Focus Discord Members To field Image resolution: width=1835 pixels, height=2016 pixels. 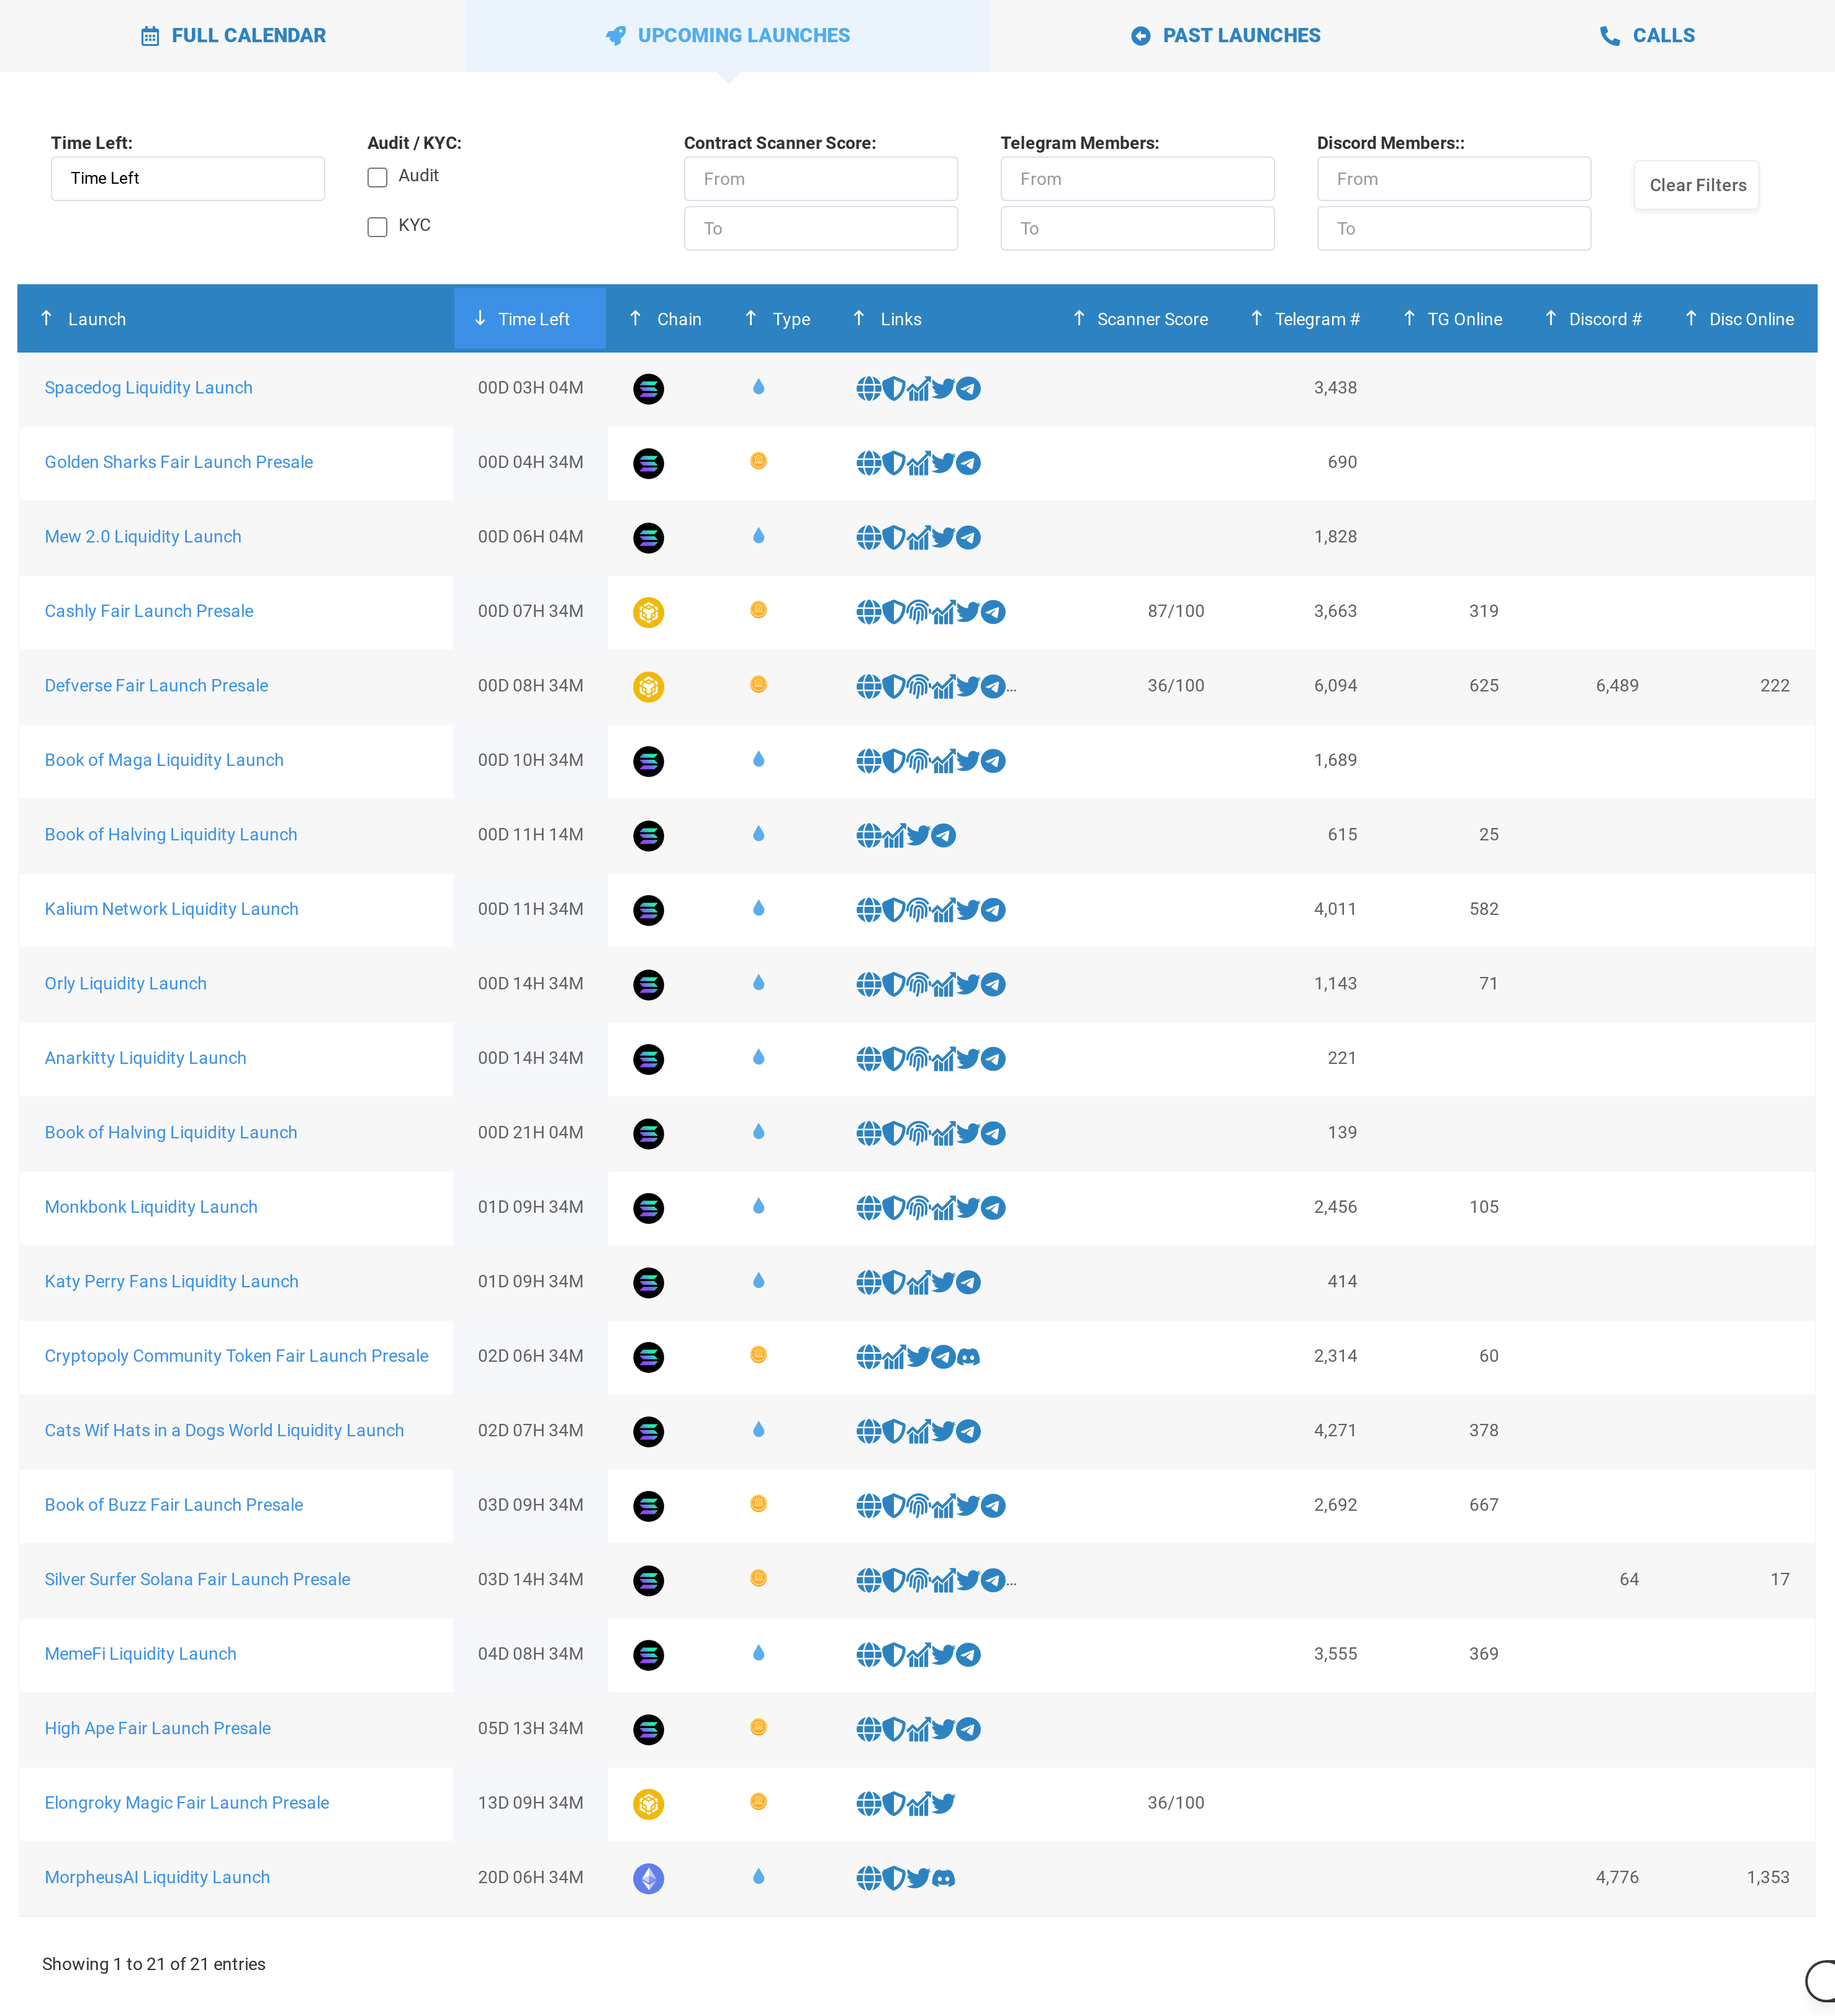[x=1454, y=228]
